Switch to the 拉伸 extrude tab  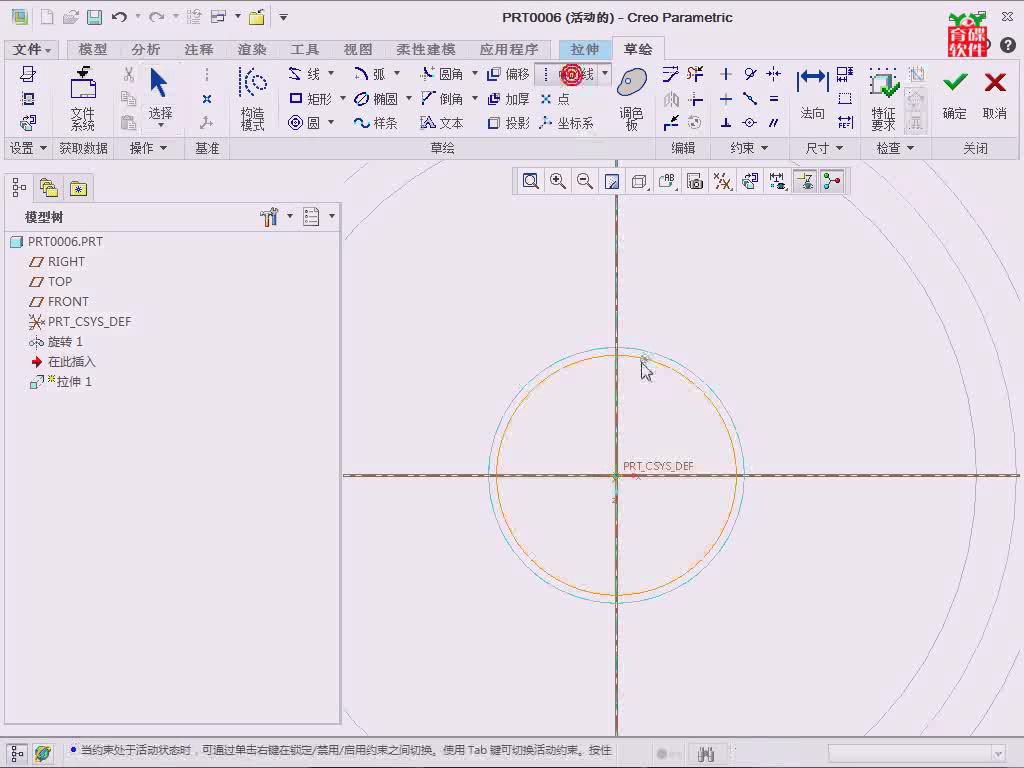click(x=584, y=49)
